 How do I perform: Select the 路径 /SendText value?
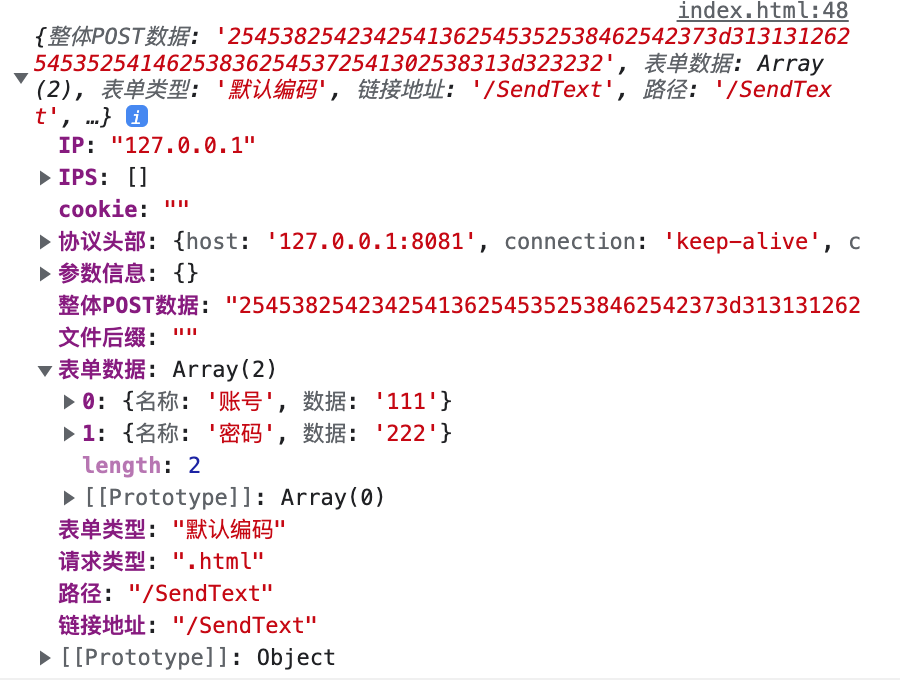[x=200, y=594]
